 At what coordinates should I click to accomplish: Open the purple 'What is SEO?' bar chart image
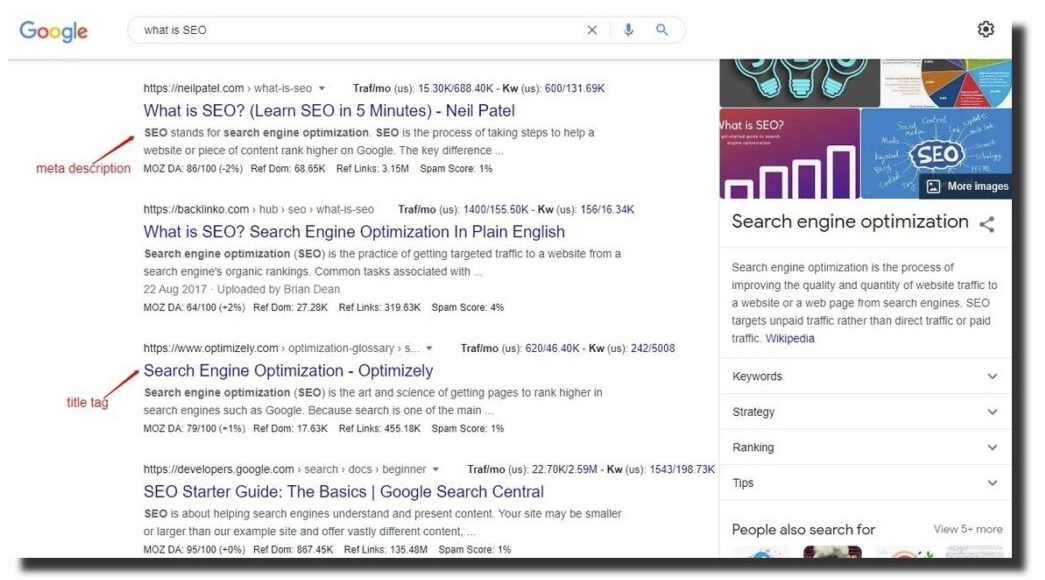point(789,153)
